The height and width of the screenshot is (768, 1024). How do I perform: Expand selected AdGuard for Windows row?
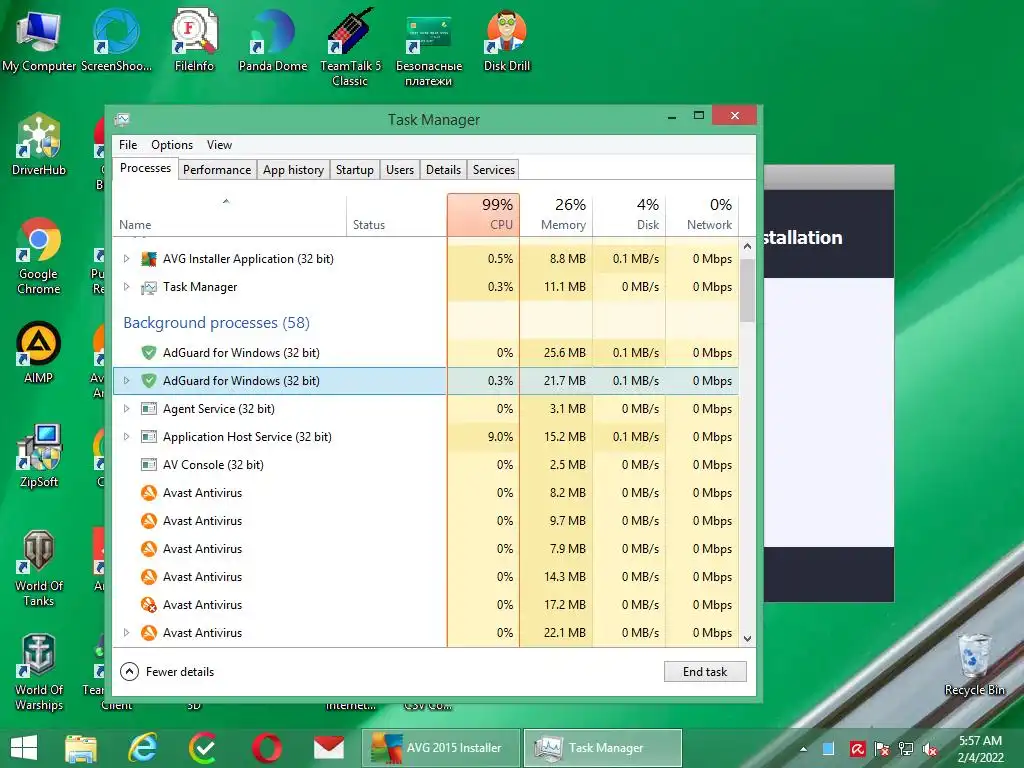click(x=127, y=381)
